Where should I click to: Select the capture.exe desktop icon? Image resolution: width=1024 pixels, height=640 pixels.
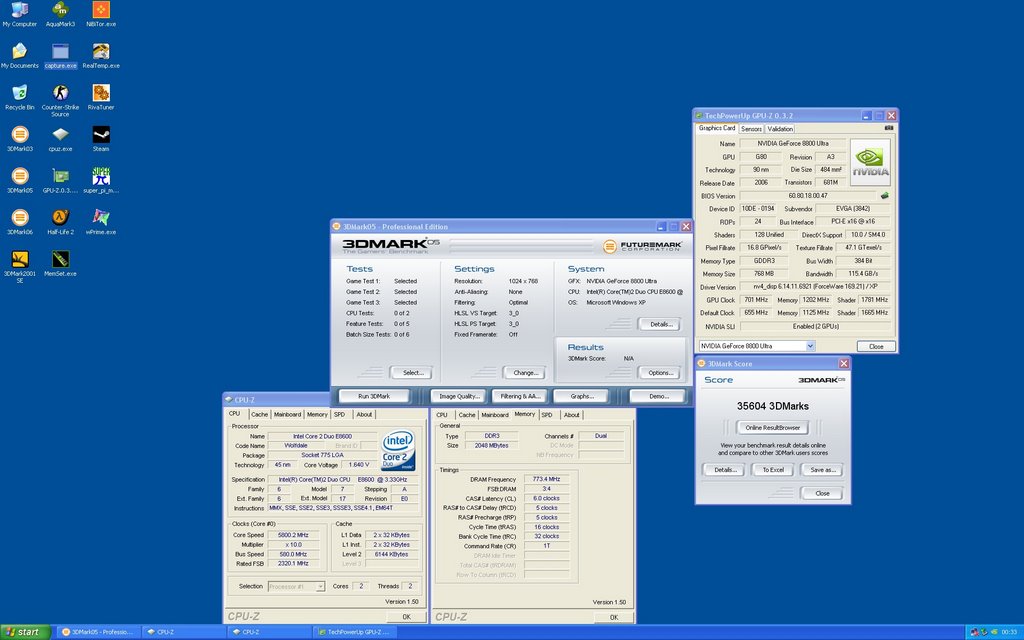60,56
